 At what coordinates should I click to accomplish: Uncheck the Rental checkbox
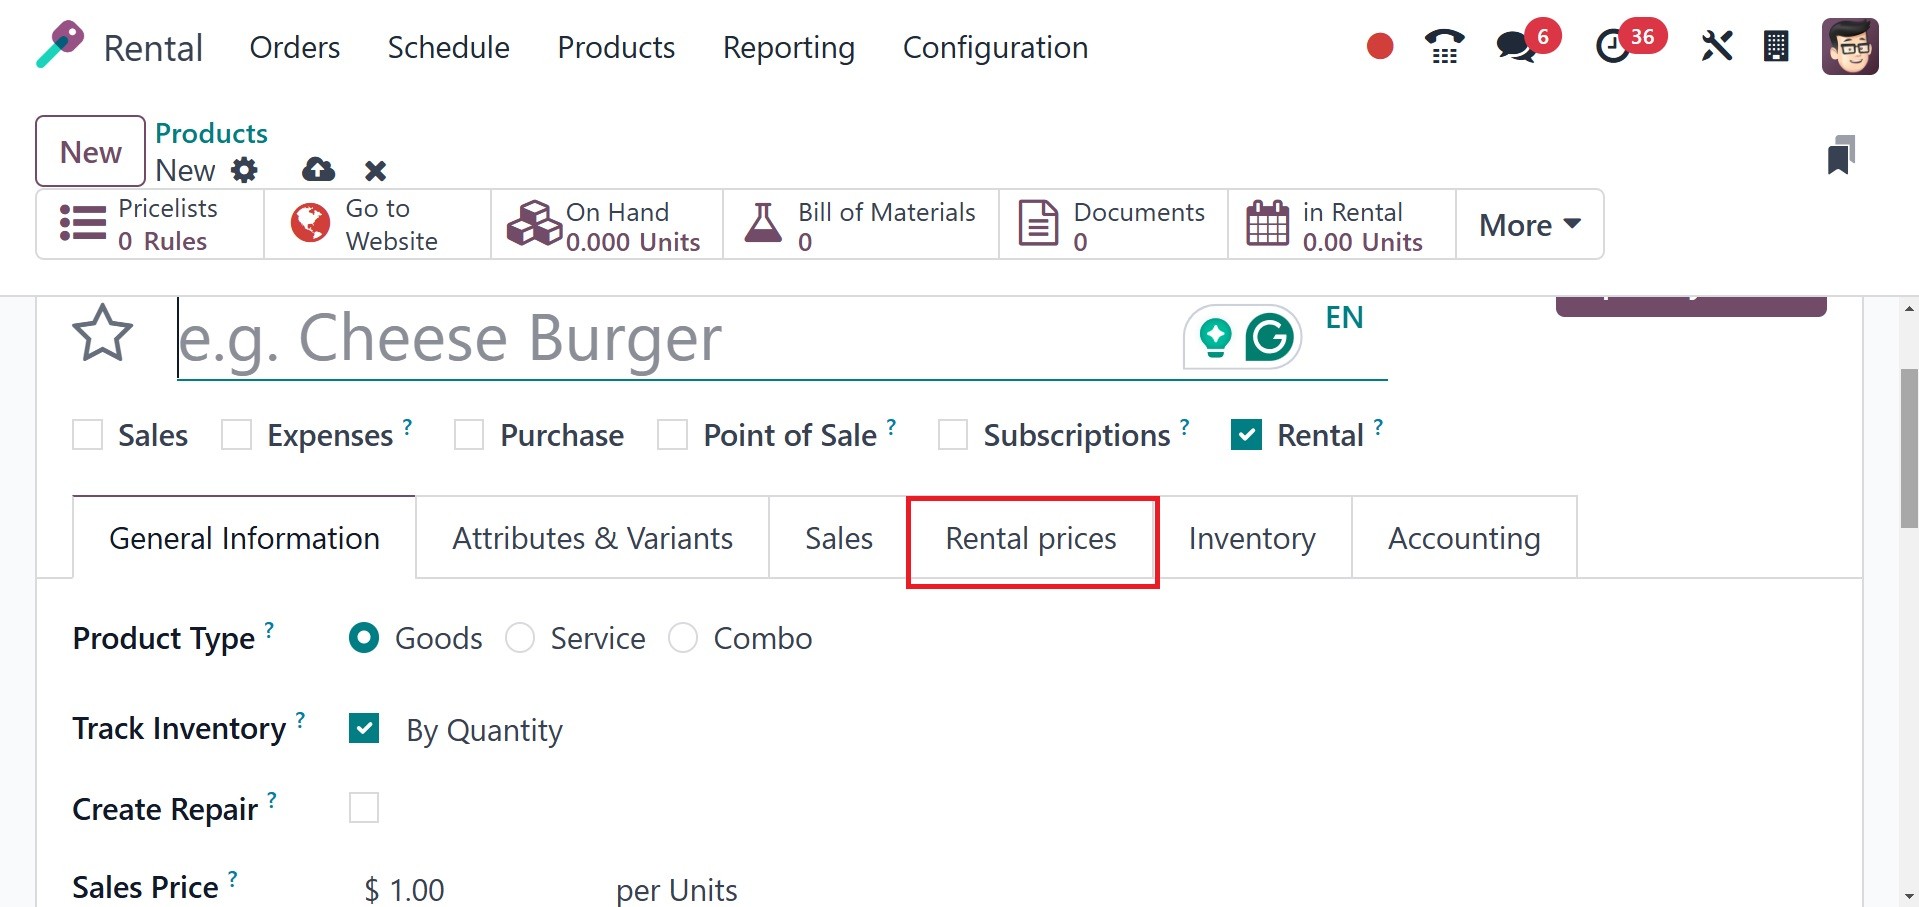[1246, 435]
